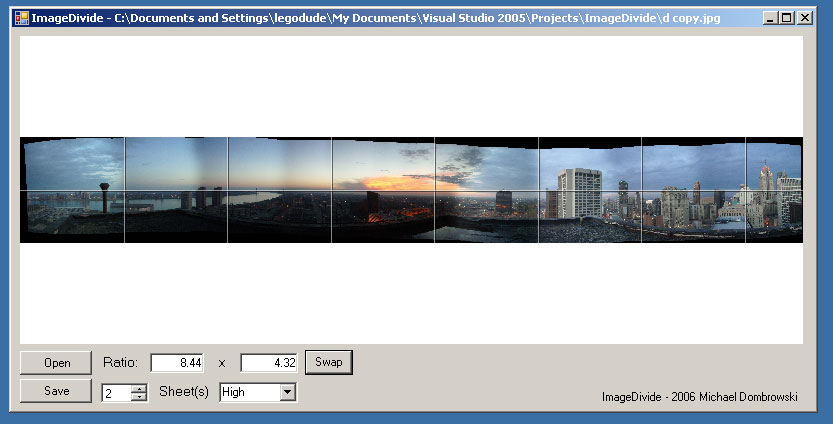Viewport: 833px width, 424px height.
Task: Maximize the ImageDivide window
Action: pos(787,18)
